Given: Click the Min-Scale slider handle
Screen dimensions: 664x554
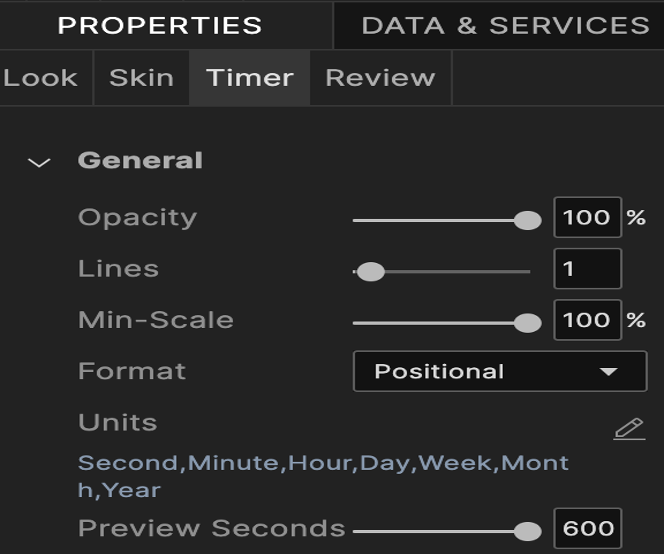Looking at the screenshot, I should (x=527, y=322).
